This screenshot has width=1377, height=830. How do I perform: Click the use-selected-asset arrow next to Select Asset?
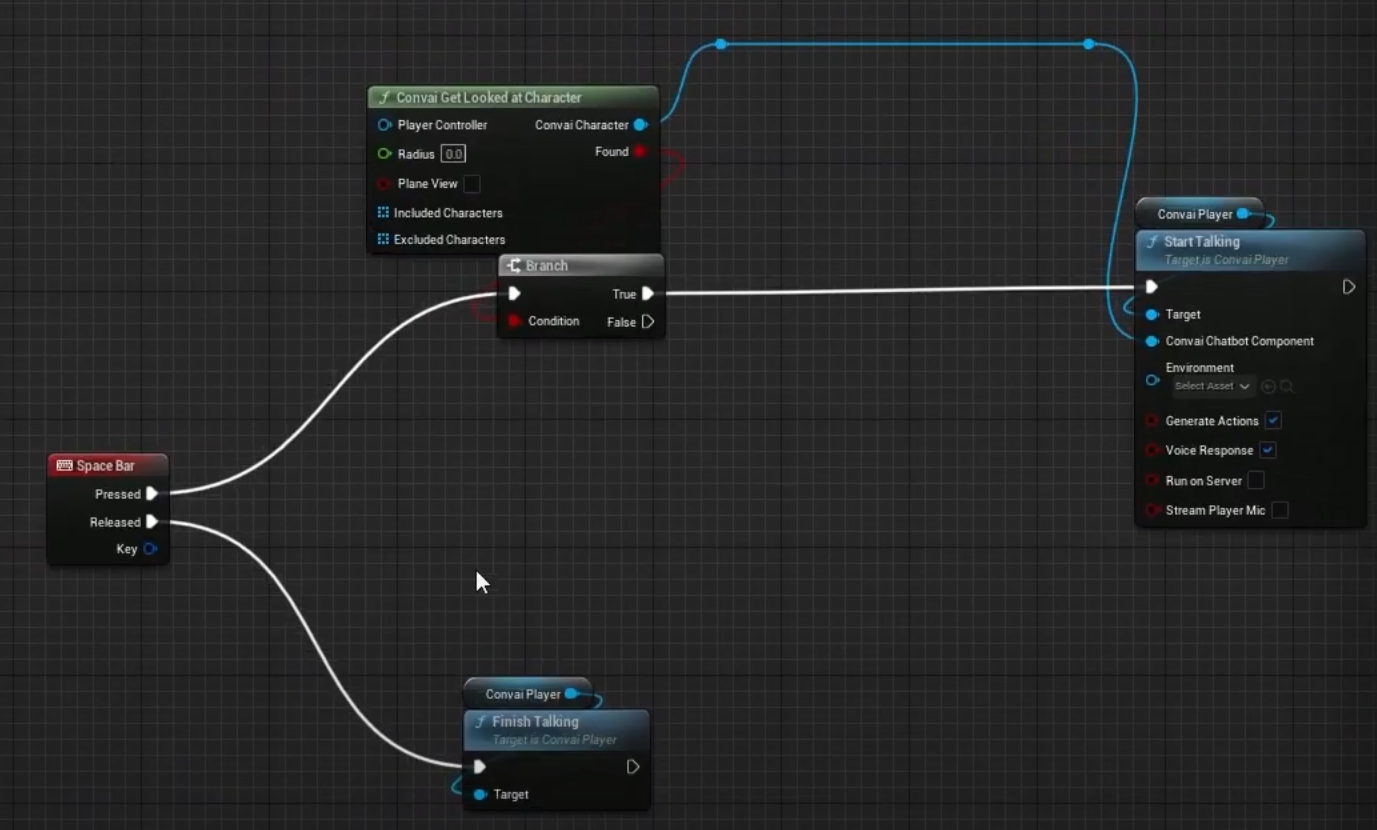(x=1269, y=386)
